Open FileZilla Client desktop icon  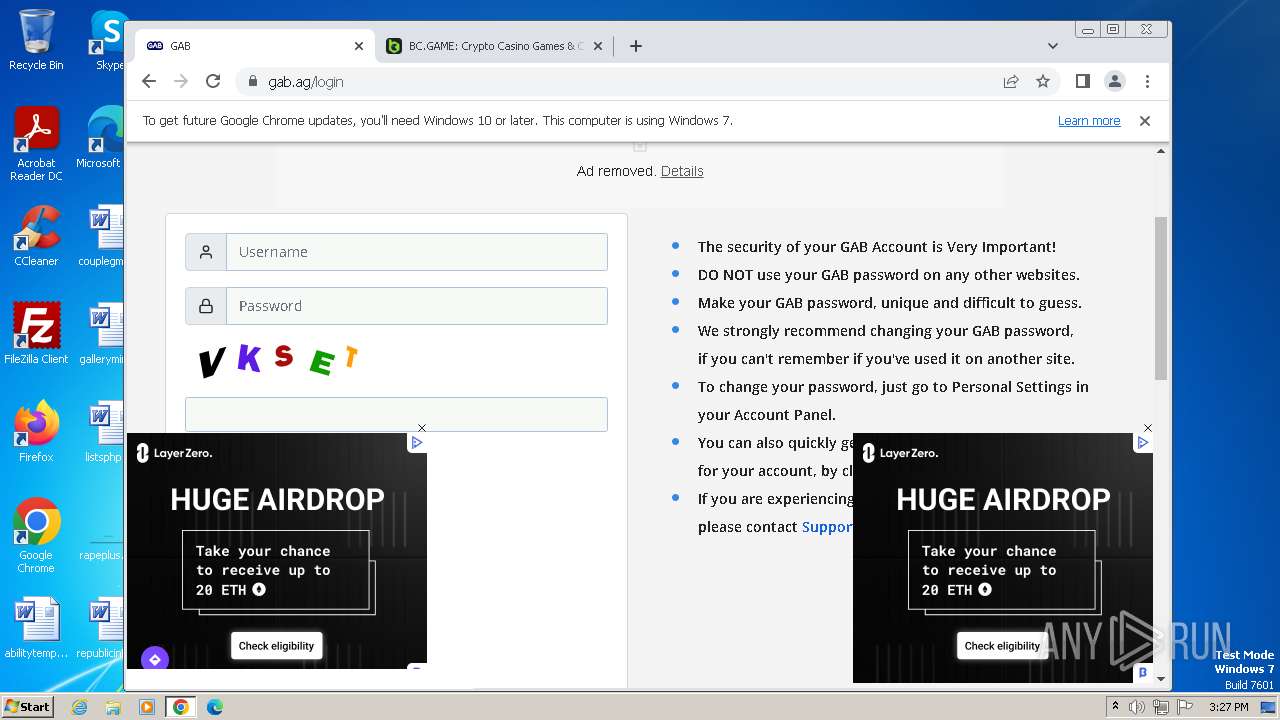[36, 334]
